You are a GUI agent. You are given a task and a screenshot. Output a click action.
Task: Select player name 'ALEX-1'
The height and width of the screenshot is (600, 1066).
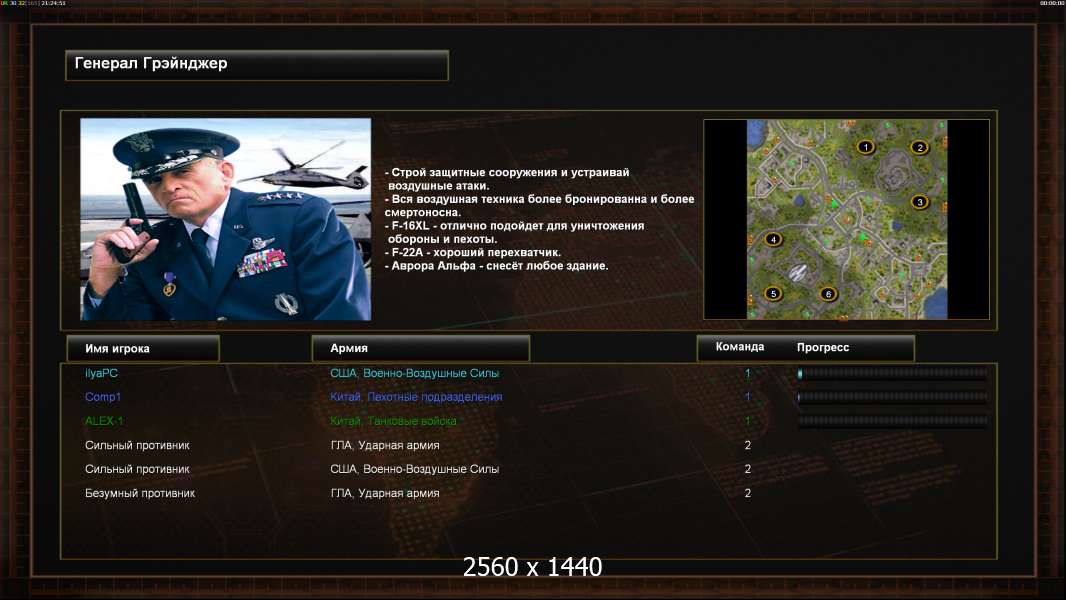point(104,421)
